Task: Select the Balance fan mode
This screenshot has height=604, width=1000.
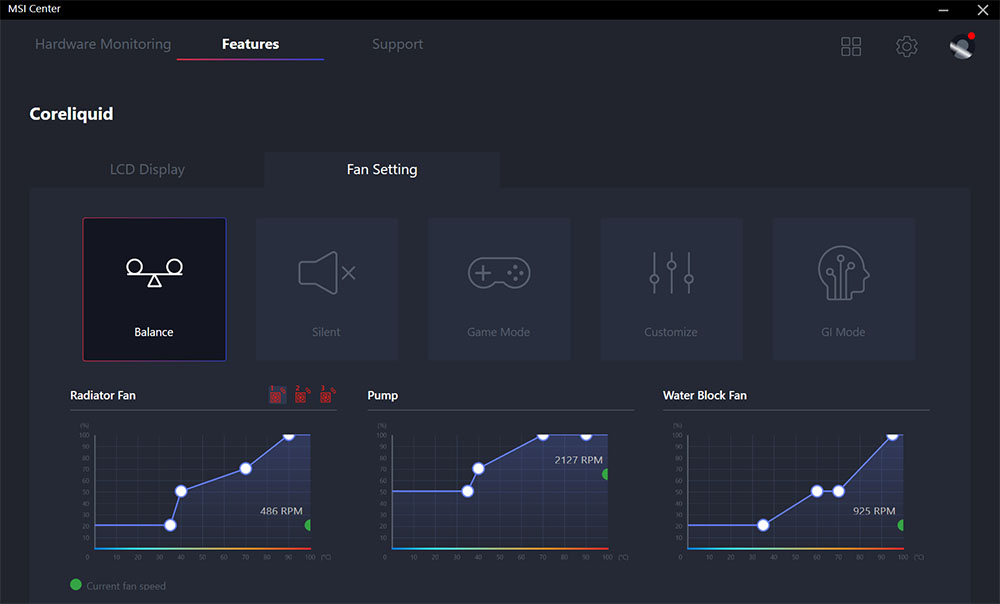Action: pyautogui.click(x=154, y=289)
